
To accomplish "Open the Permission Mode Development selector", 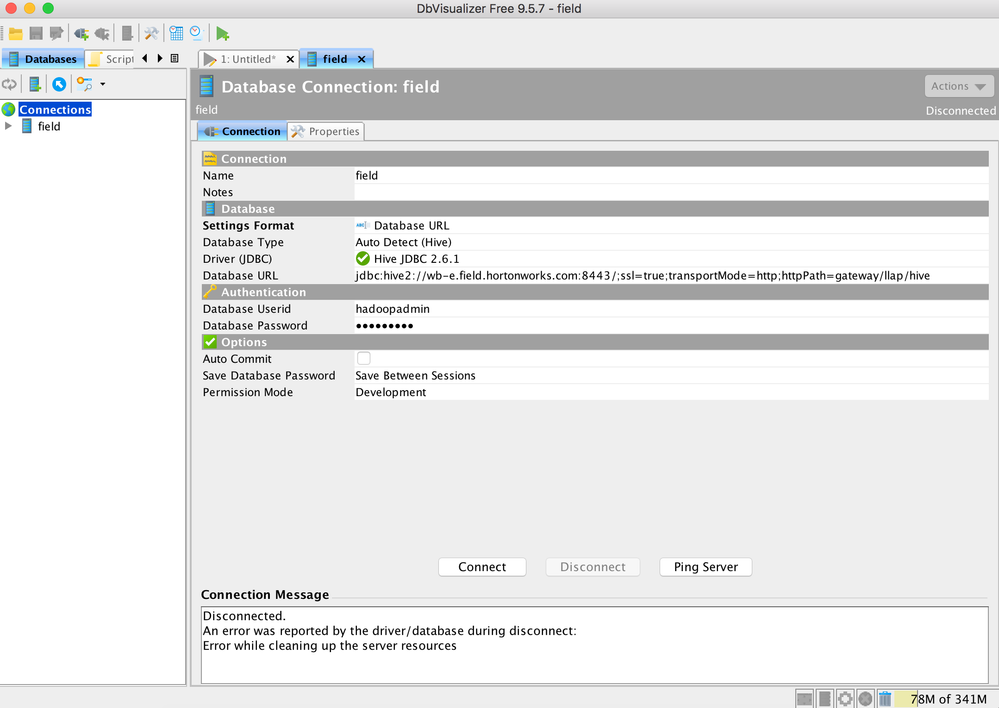I will [x=672, y=392].
